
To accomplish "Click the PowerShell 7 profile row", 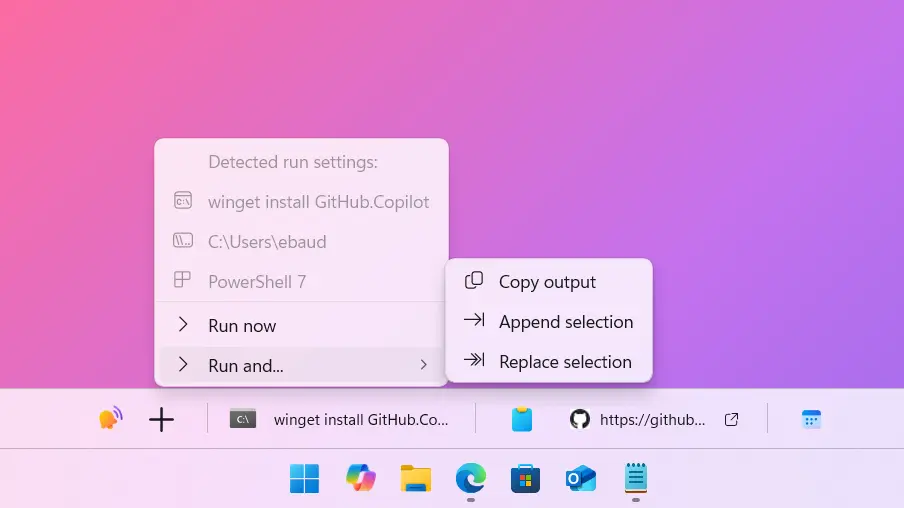I will [302, 281].
